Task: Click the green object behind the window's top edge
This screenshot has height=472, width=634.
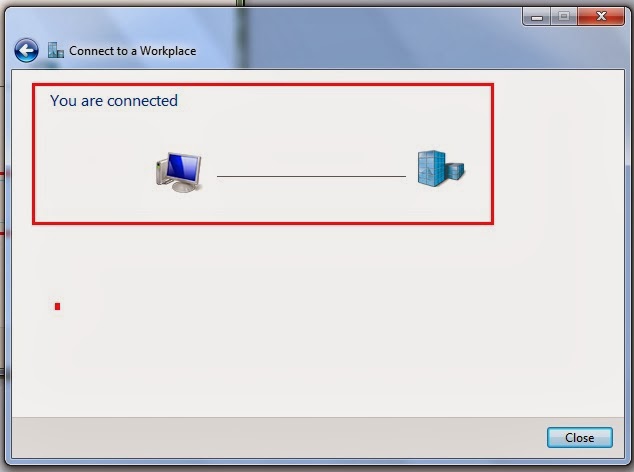Action: tap(240, 3)
